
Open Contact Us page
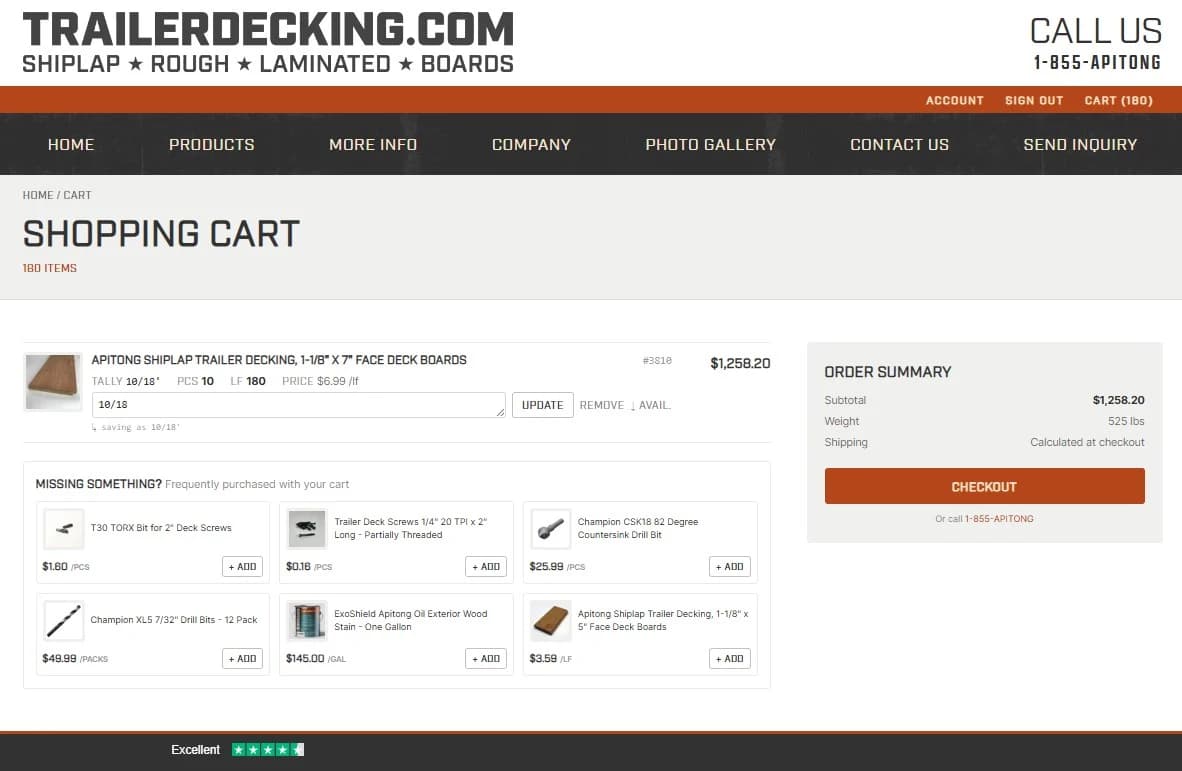point(899,144)
